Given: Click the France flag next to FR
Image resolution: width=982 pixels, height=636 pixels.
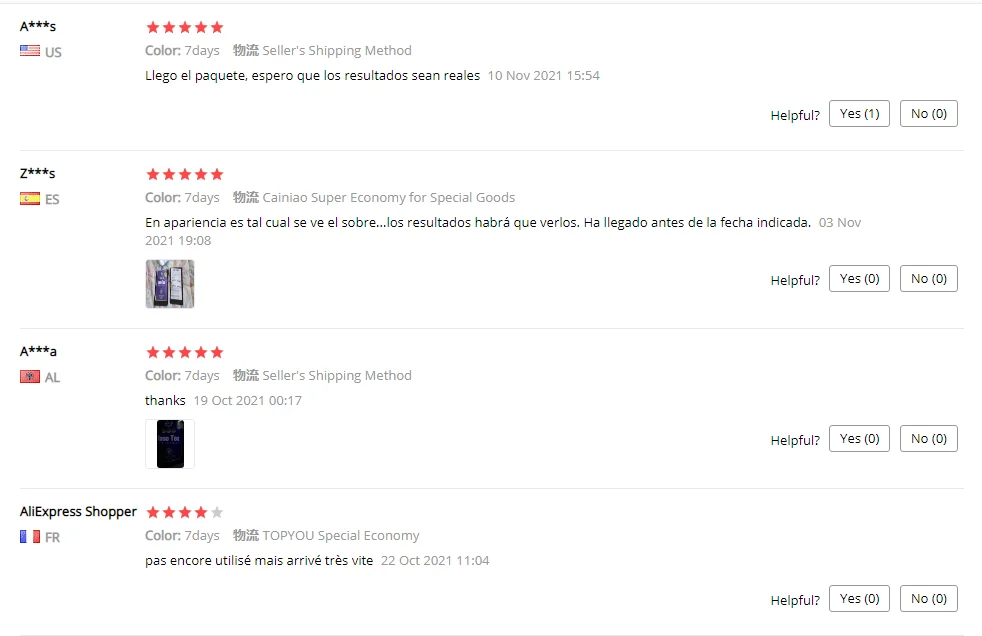Looking at the screenshot, I should [29, 536].
